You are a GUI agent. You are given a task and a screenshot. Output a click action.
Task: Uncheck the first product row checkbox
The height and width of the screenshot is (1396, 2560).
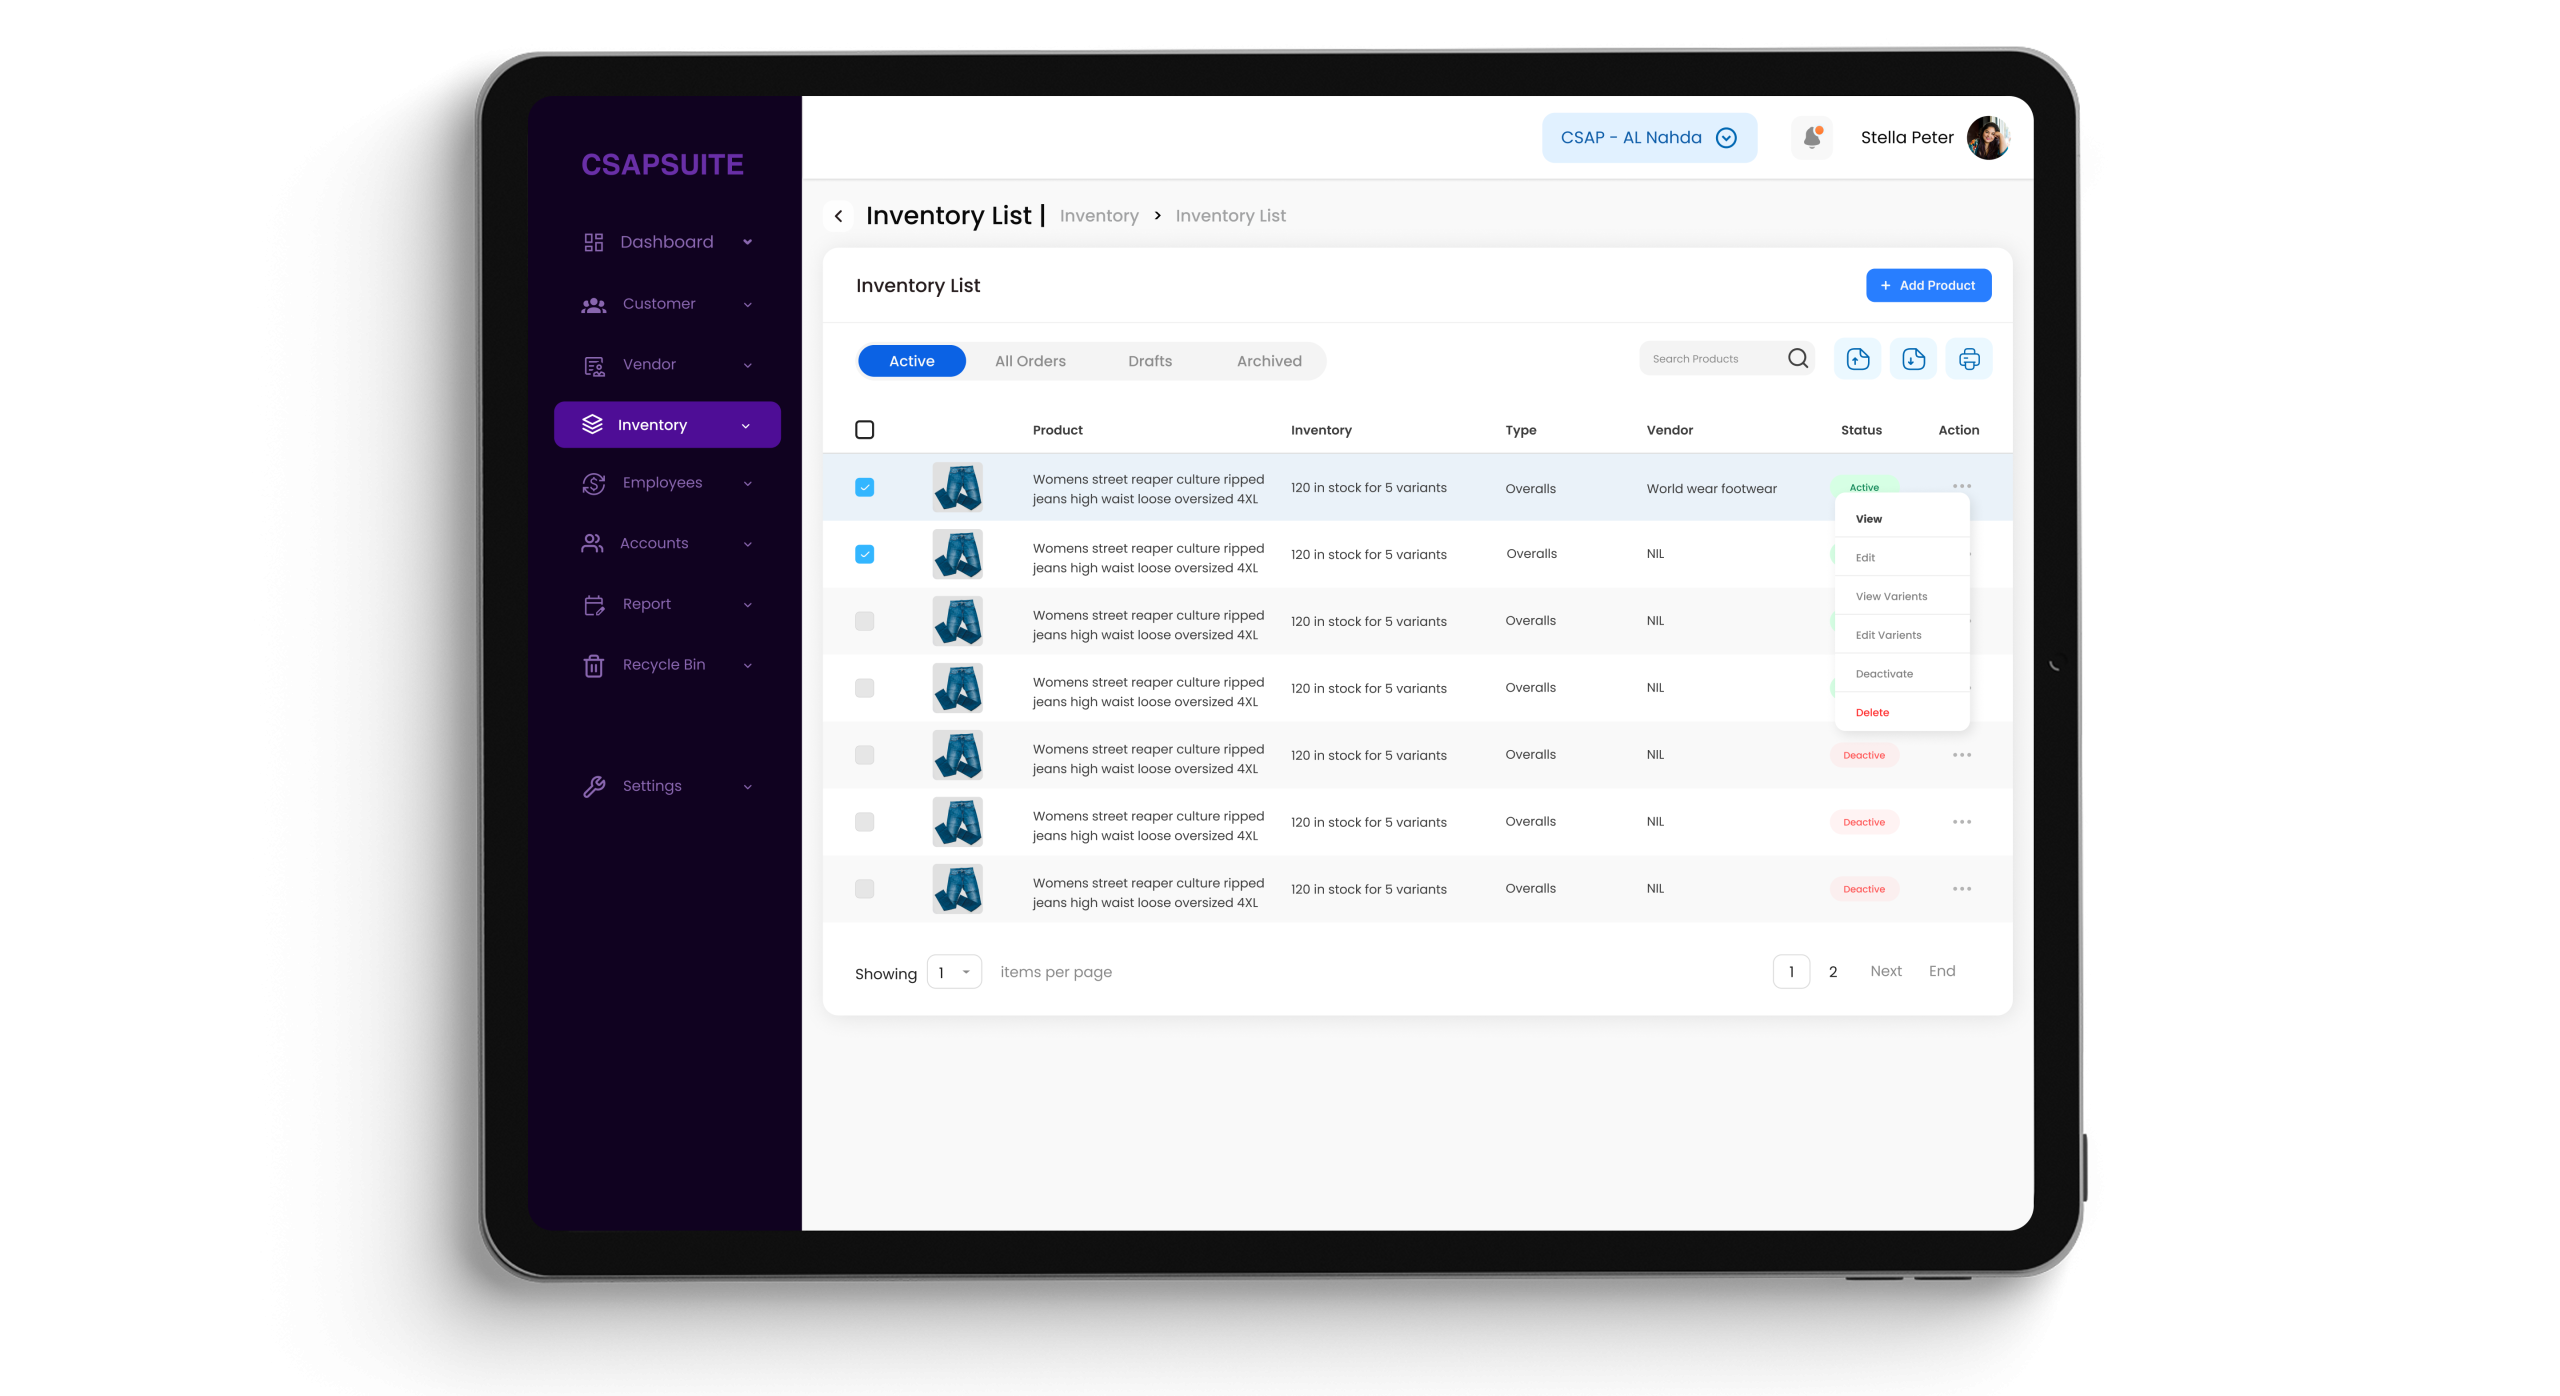(865, 487)
